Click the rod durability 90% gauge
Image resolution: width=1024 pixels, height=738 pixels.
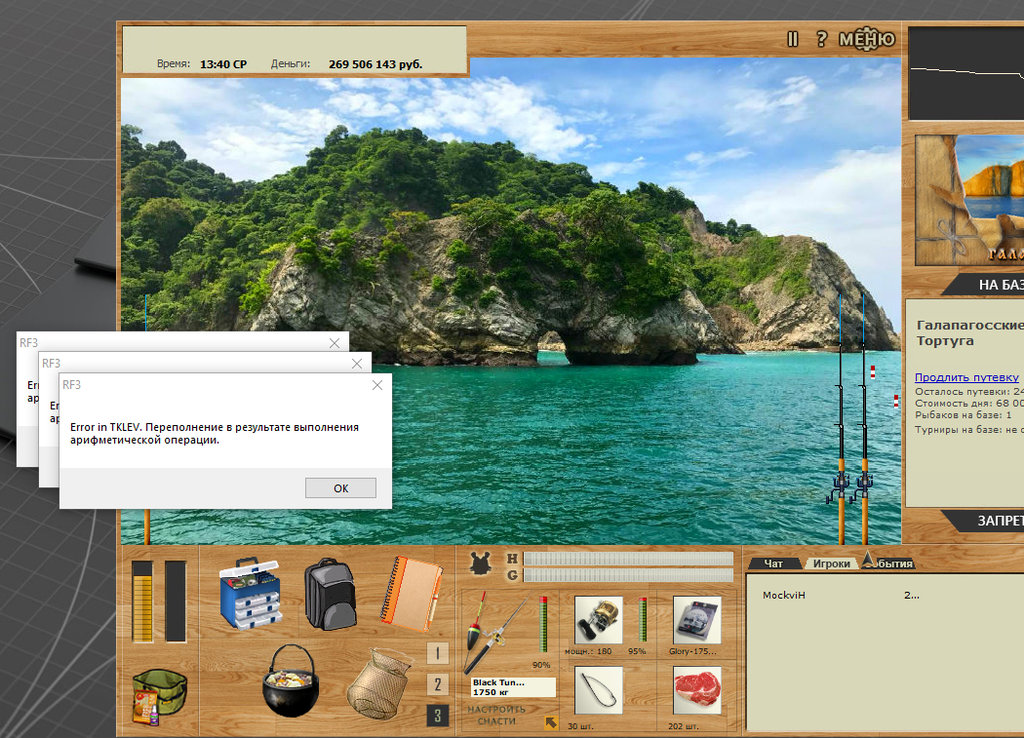(x=543, y=624)
